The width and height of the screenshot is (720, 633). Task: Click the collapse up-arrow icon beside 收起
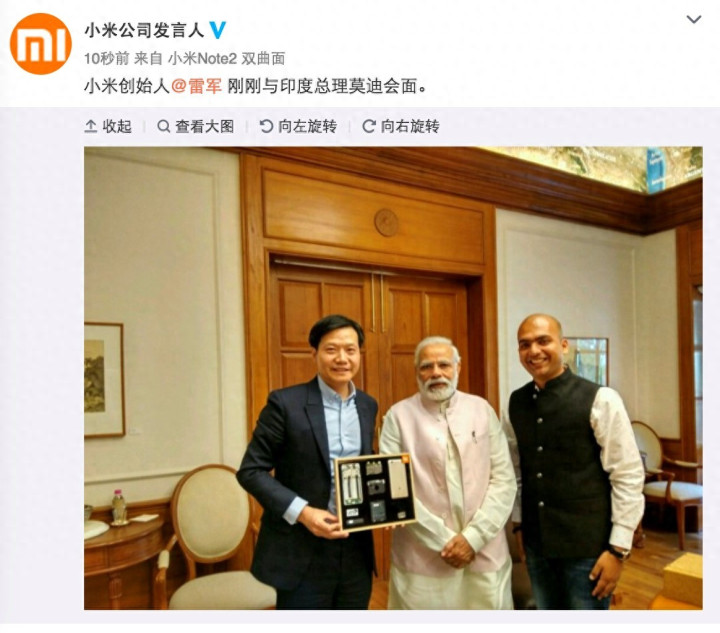click(x=91, y=126)
